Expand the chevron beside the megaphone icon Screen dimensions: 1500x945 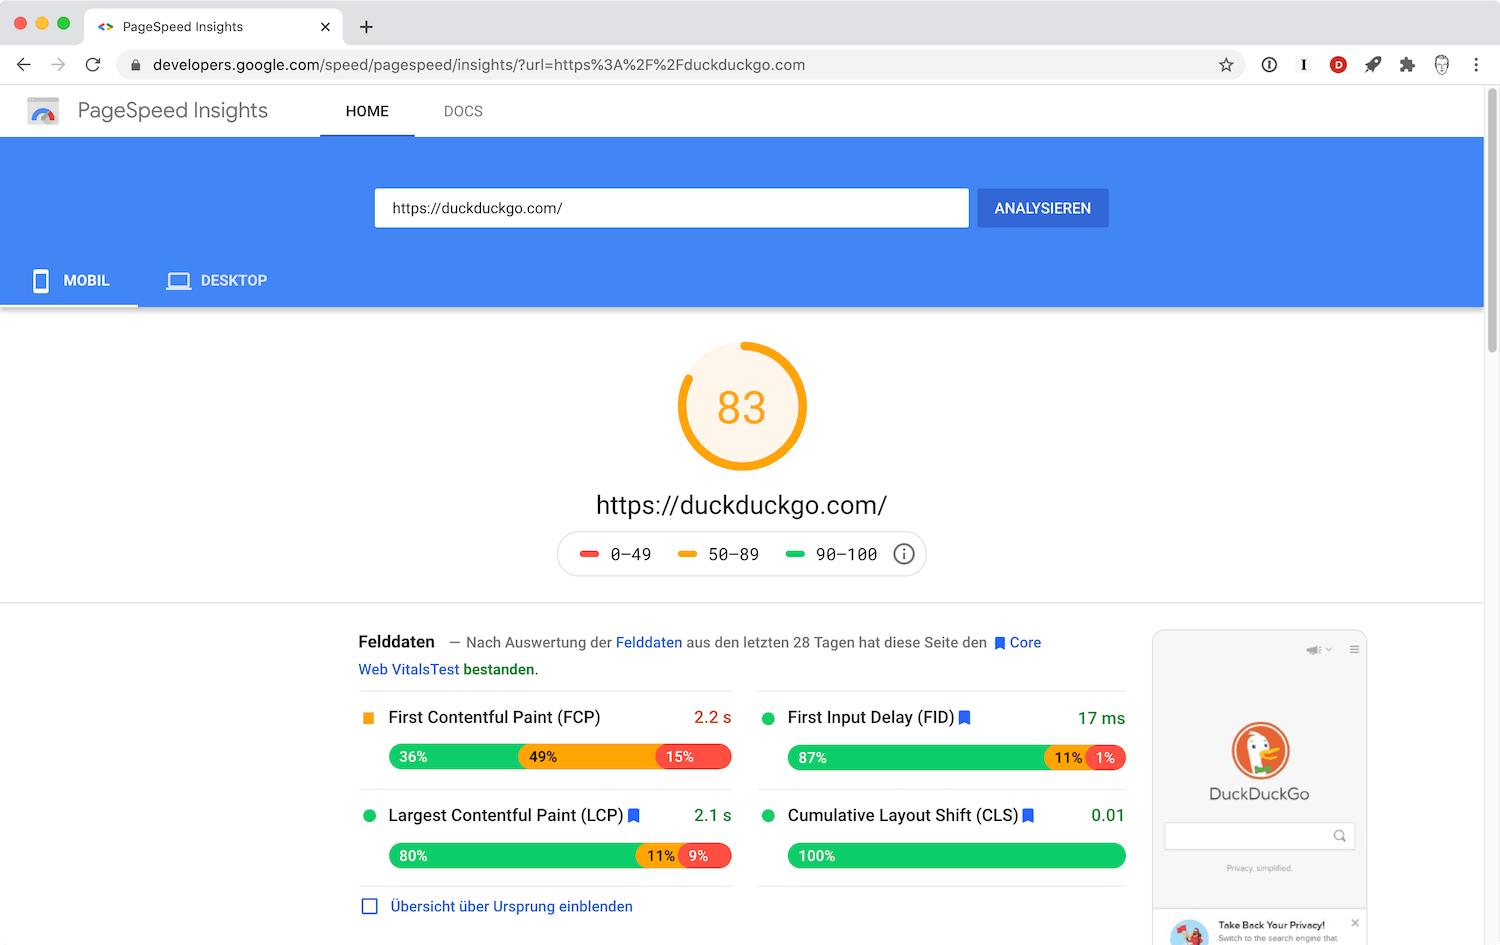tap(1329, 649)
